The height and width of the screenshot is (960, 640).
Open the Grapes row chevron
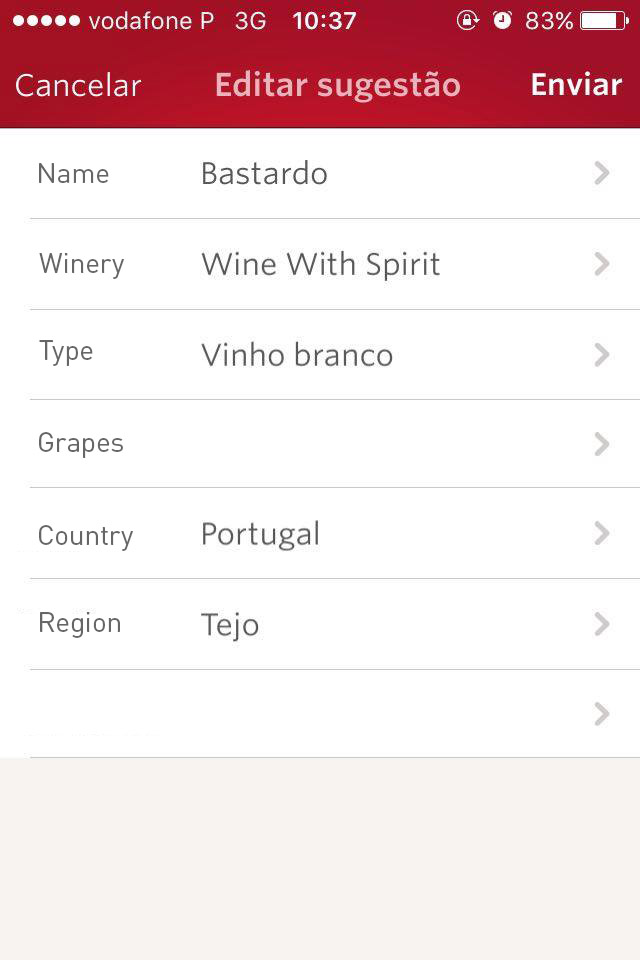click(x=602, y=444)
